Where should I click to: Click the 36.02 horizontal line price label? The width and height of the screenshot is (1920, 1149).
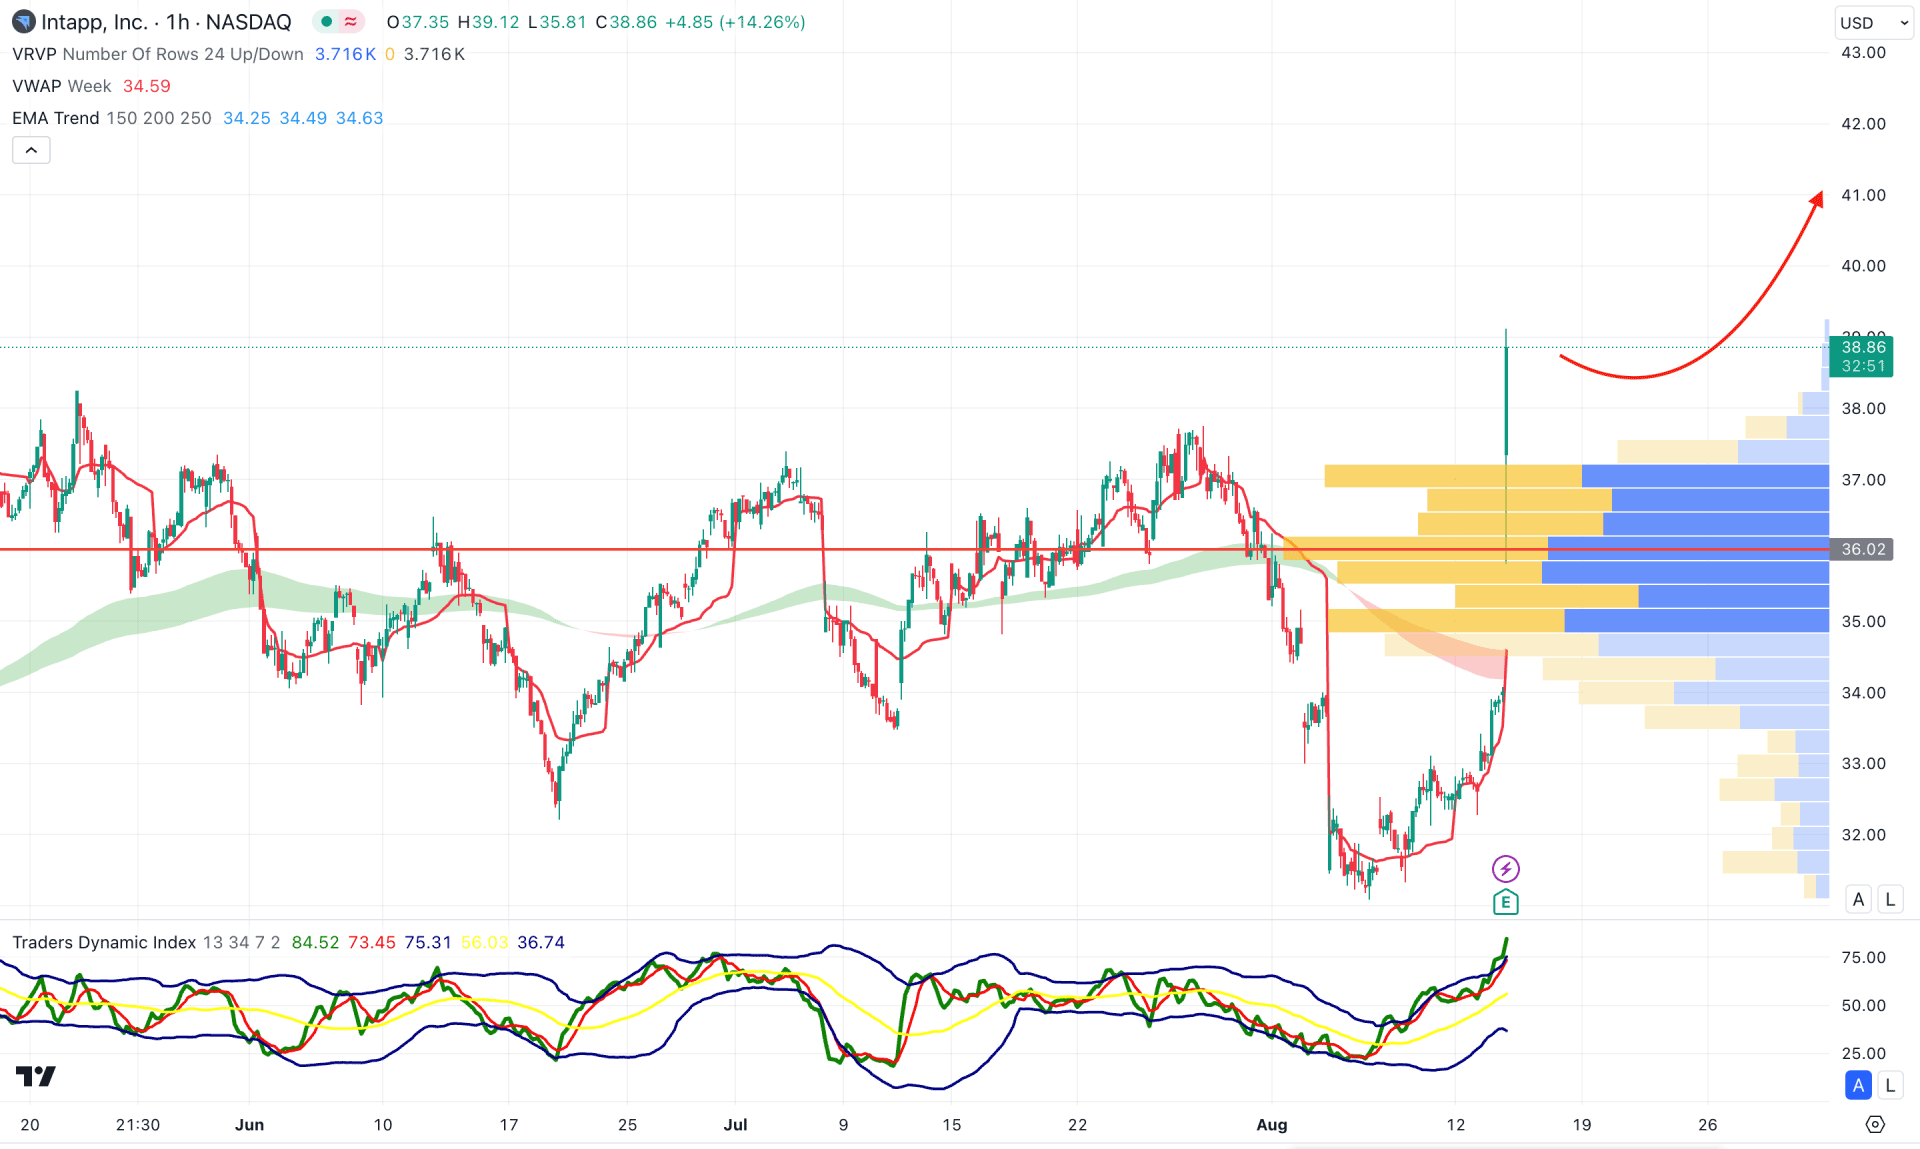pyautogui.click(x=1862, y=549)
